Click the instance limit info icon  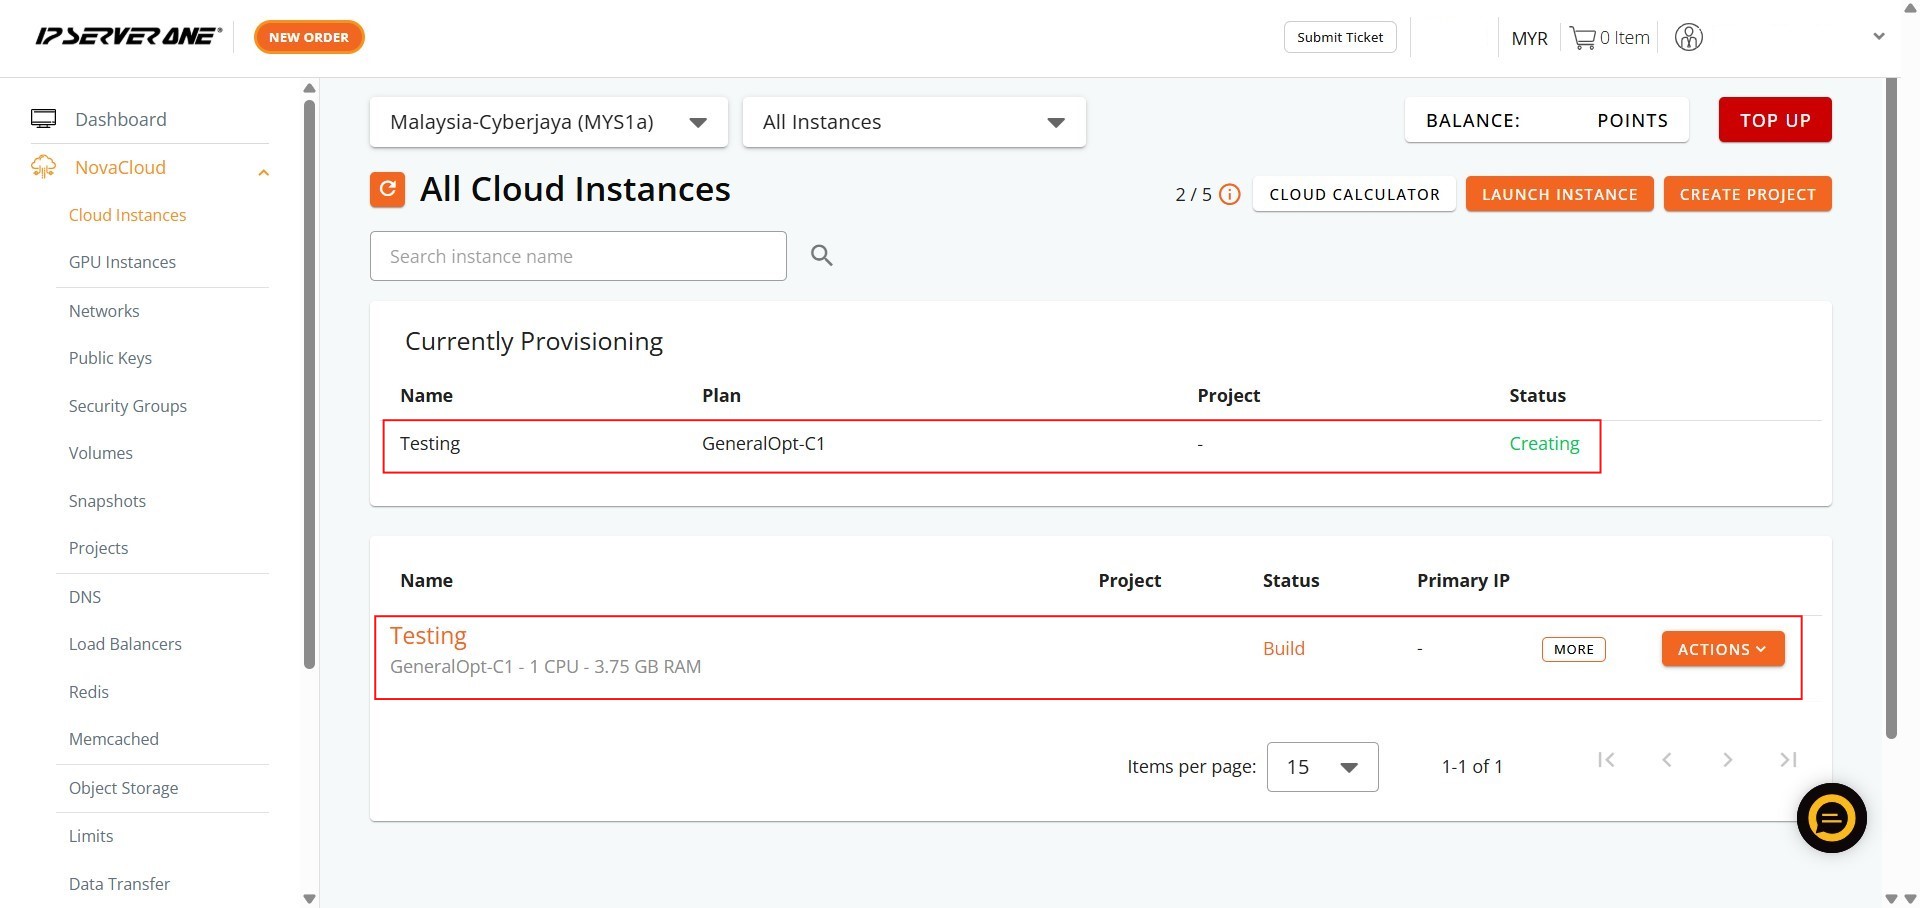[1230, 195]
